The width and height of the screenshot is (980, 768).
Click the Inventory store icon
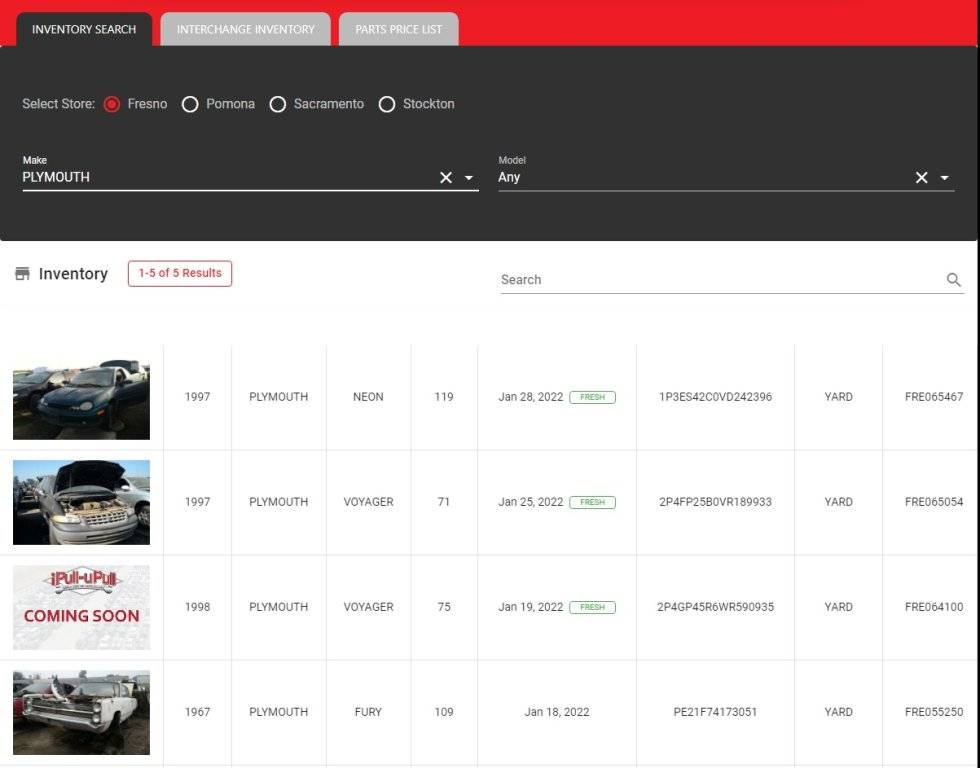tap(22, 274)
